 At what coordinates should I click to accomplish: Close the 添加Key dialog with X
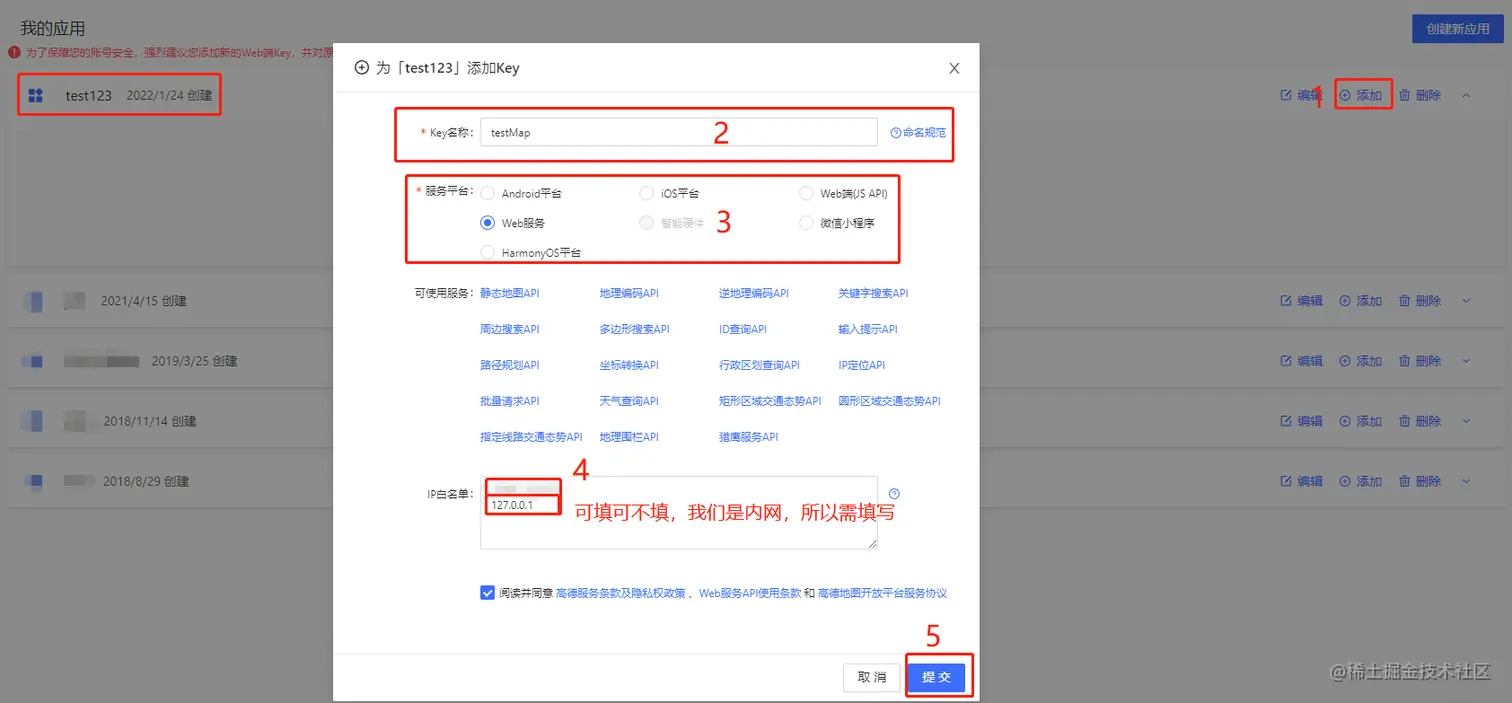pos(954,68)
